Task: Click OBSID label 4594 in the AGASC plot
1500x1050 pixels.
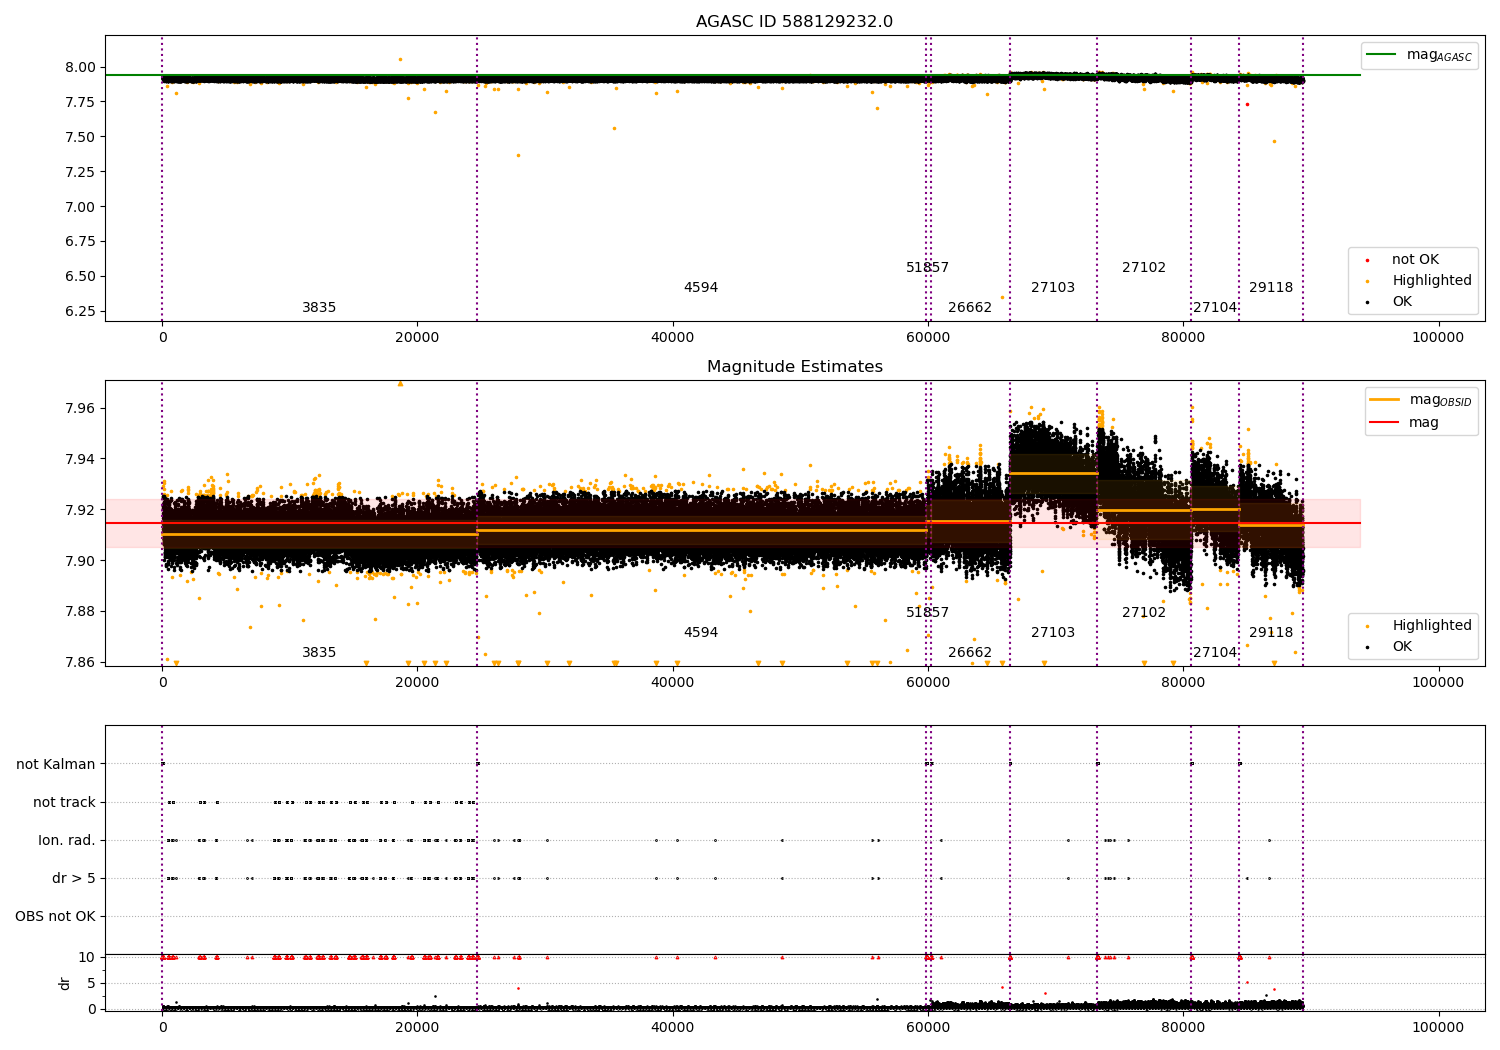Action: pos(701,288)
